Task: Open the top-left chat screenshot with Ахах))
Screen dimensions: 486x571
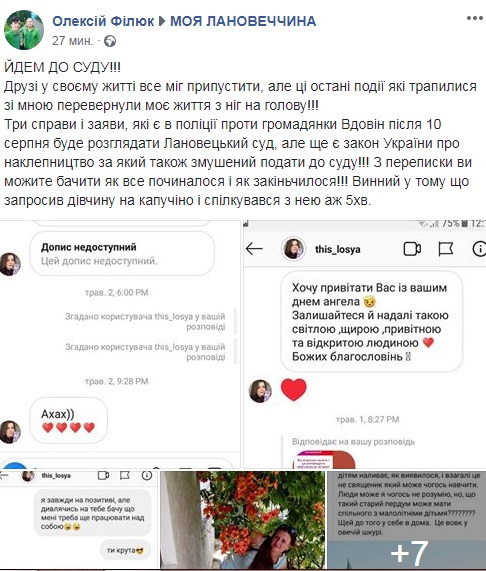Action: pos(120,344)
